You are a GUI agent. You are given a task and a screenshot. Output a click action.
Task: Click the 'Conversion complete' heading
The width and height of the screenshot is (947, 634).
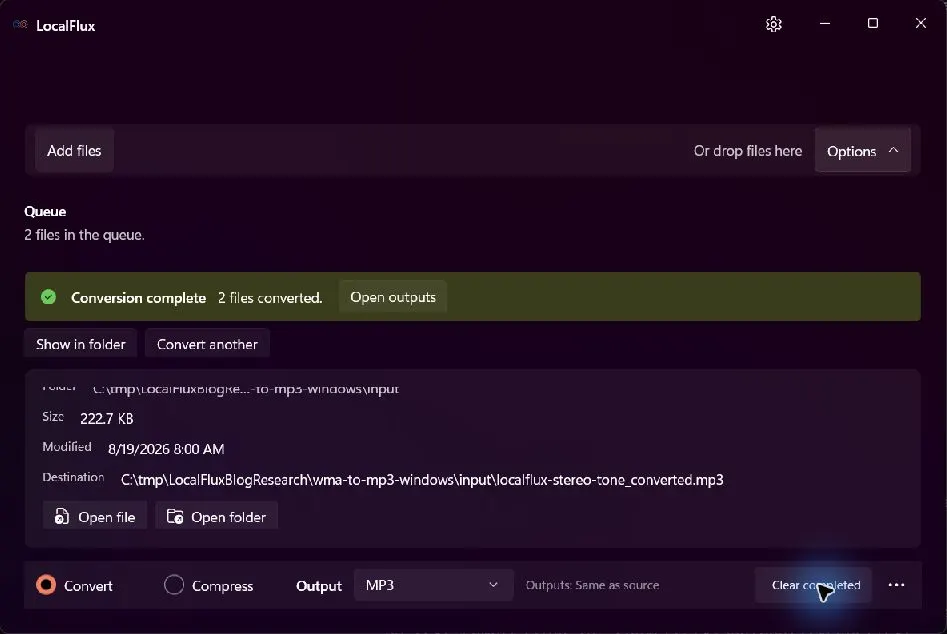coord(138,298)
